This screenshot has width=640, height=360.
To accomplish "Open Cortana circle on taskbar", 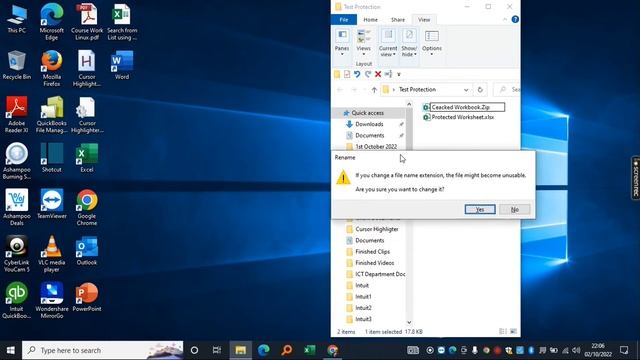I will pos(194,350).
